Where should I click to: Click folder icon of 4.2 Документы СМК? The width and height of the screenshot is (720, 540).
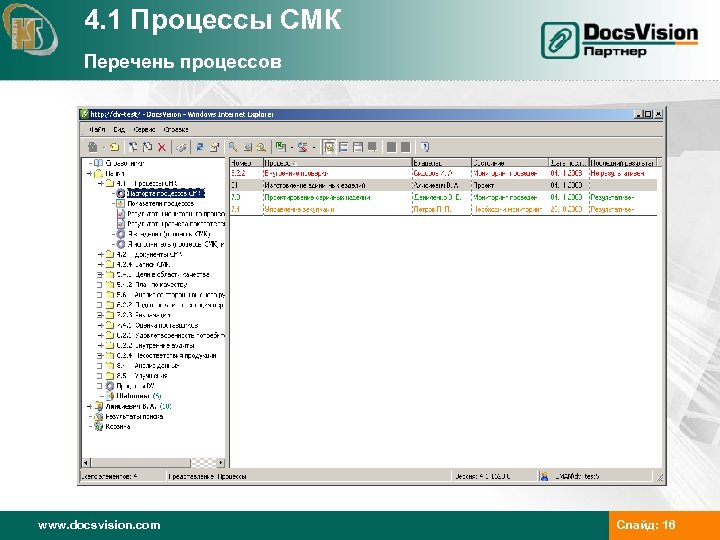click(x=110, y=254)
